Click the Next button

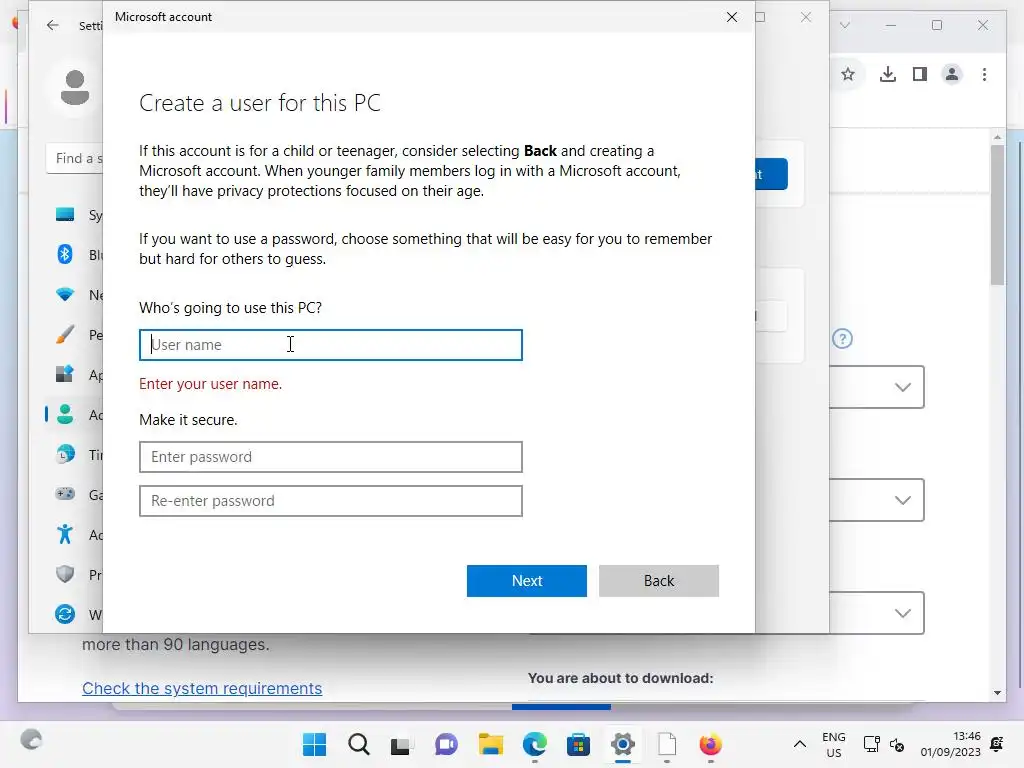pyautogui.click(x=526, y=581)
